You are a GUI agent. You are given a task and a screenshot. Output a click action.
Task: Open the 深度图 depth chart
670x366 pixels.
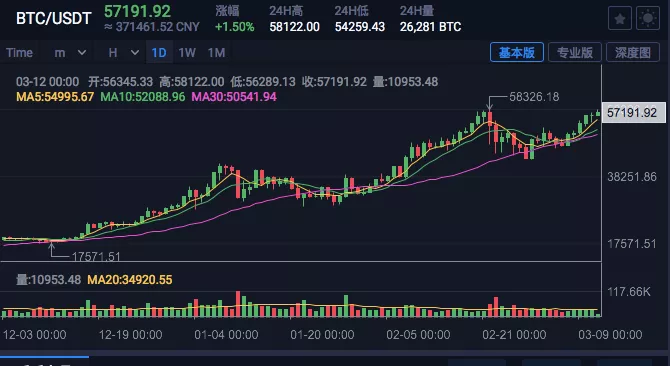pos(633,52)
